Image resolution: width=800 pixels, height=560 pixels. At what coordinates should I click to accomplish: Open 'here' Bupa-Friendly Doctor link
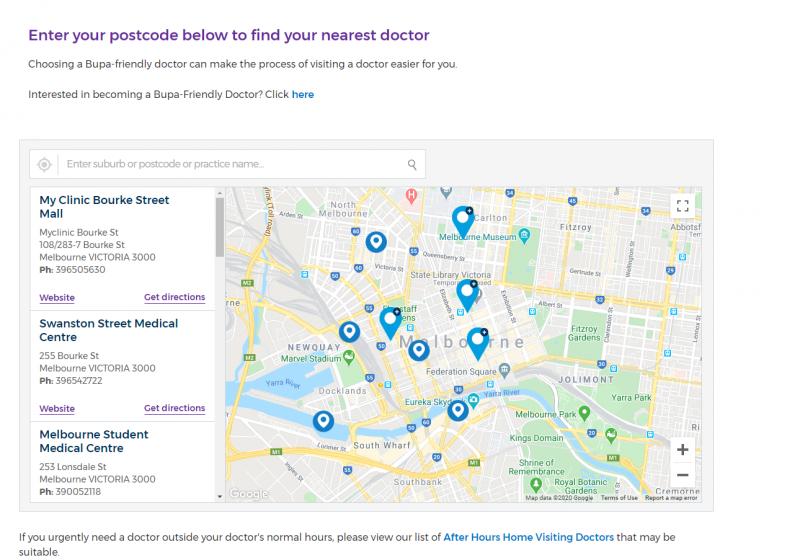303,94
